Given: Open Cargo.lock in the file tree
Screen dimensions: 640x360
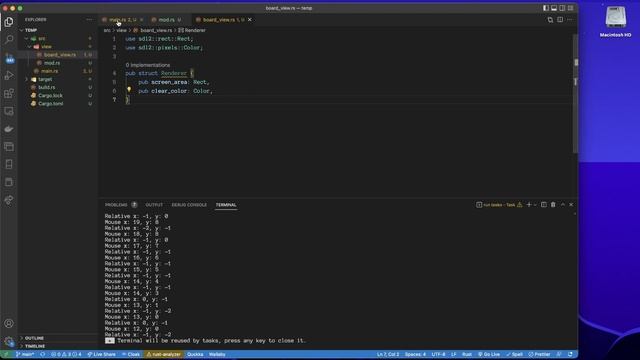Looking at the screenshot, I should coord(50,96).
